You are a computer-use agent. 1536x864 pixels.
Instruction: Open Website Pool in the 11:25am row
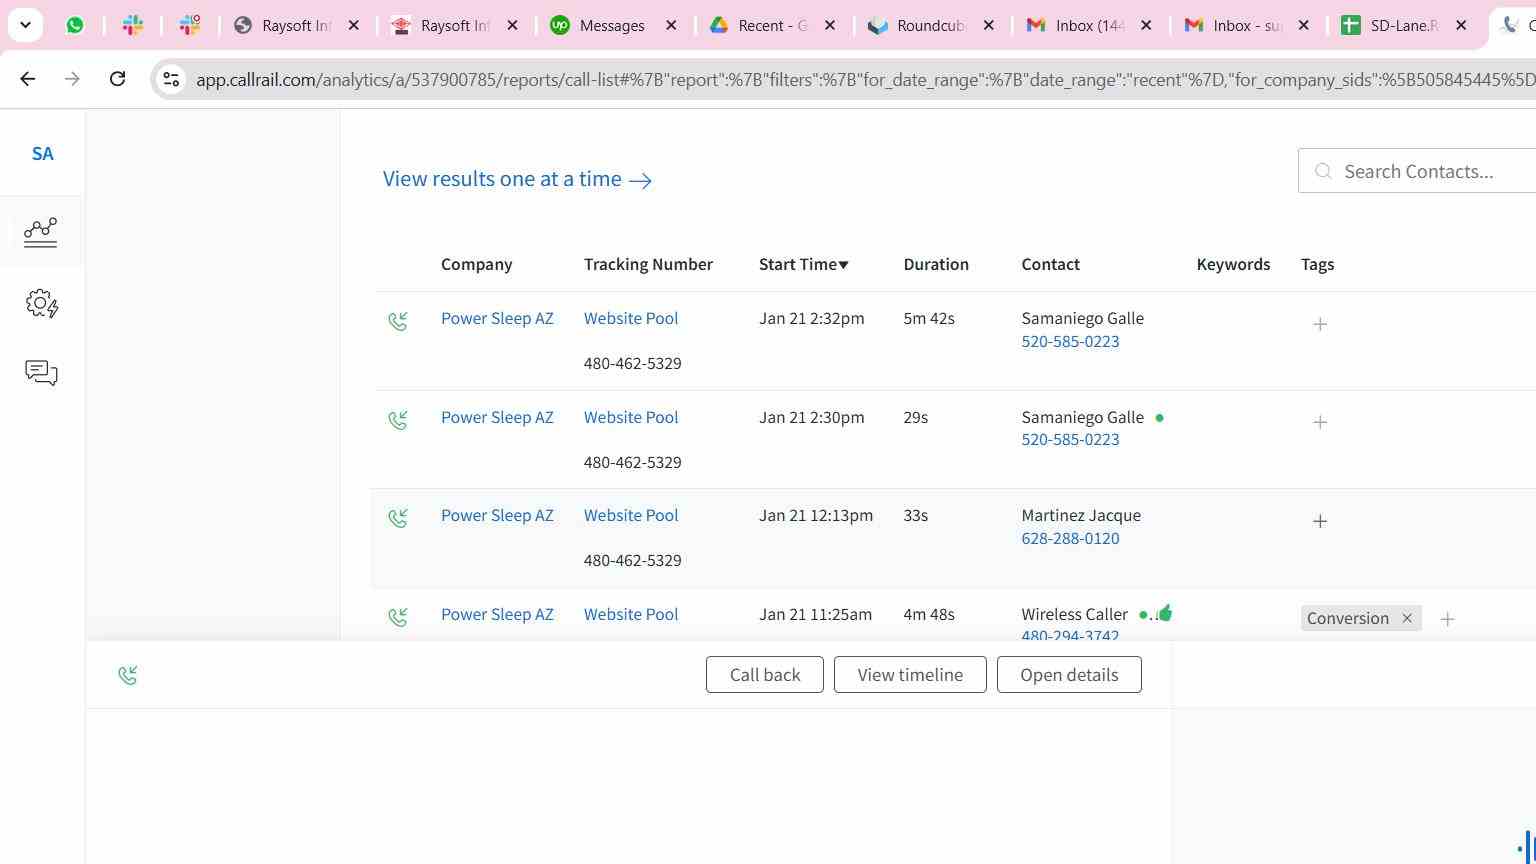click(x=631, y=614)
